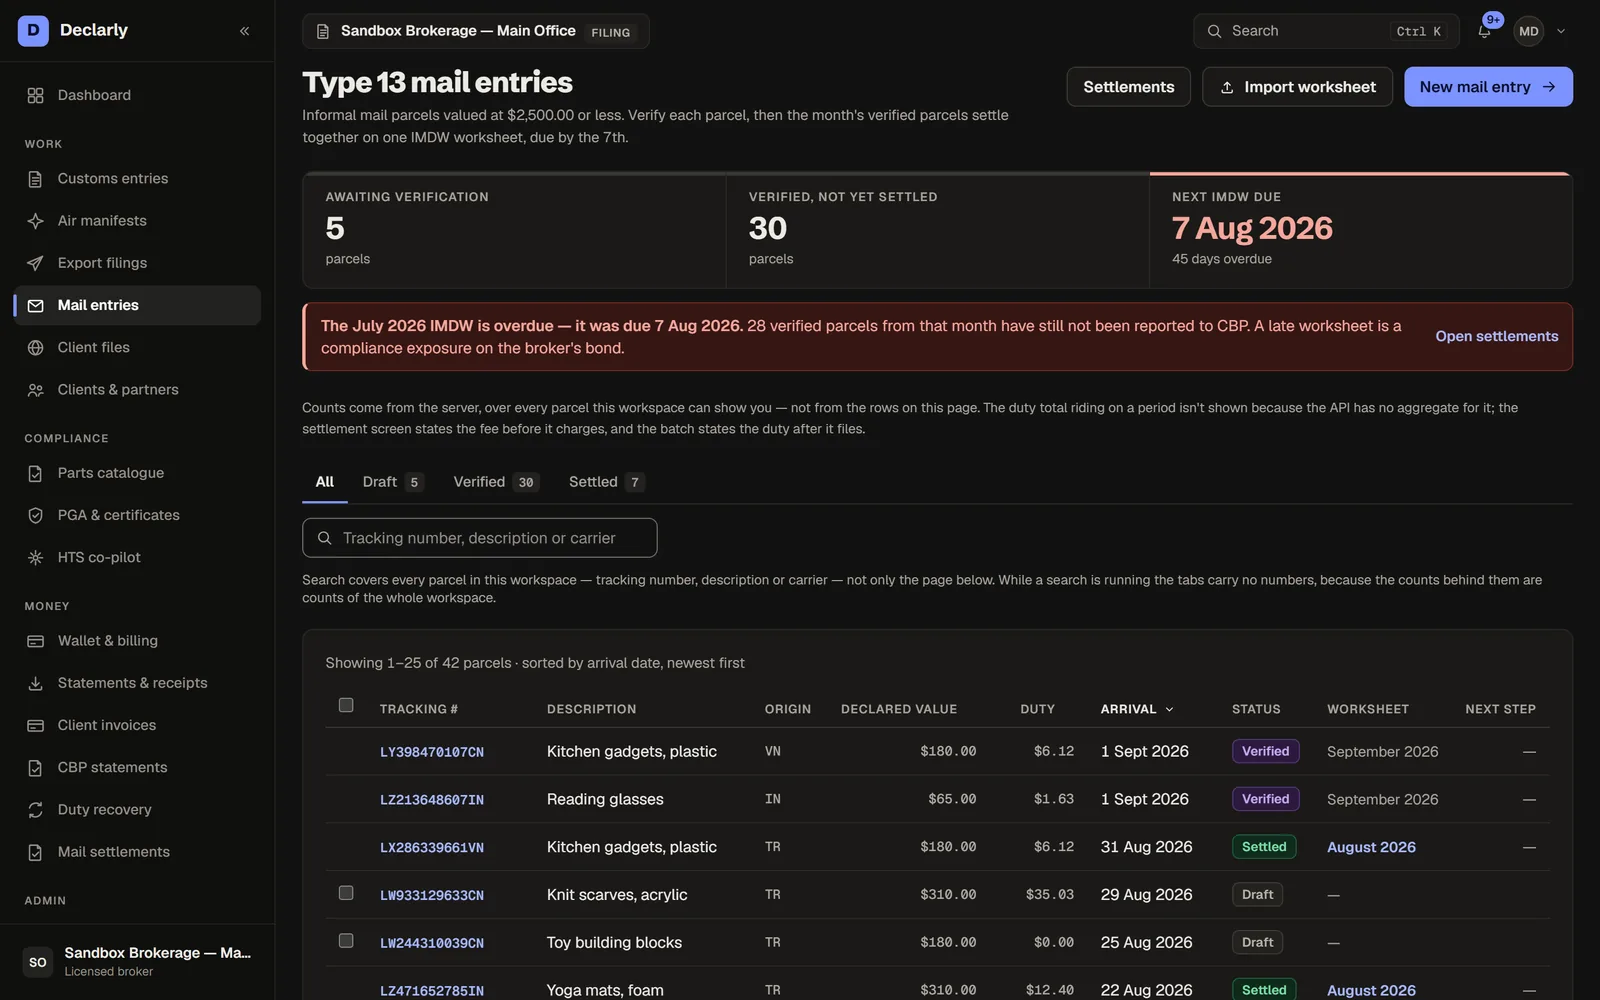Switch to the Settled tab
This screenshot has width=1600, height=1000.
pos(606,482)
